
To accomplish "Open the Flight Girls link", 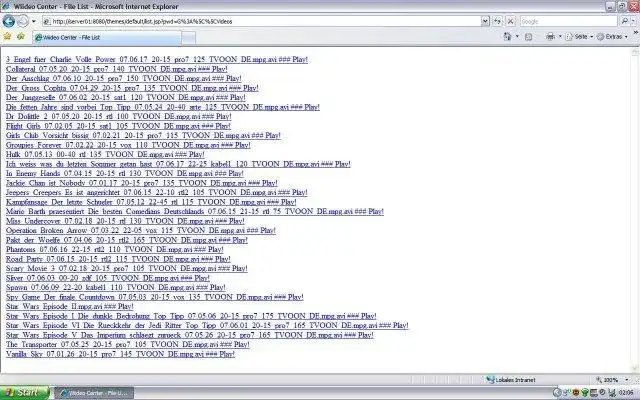I will 118,126.
